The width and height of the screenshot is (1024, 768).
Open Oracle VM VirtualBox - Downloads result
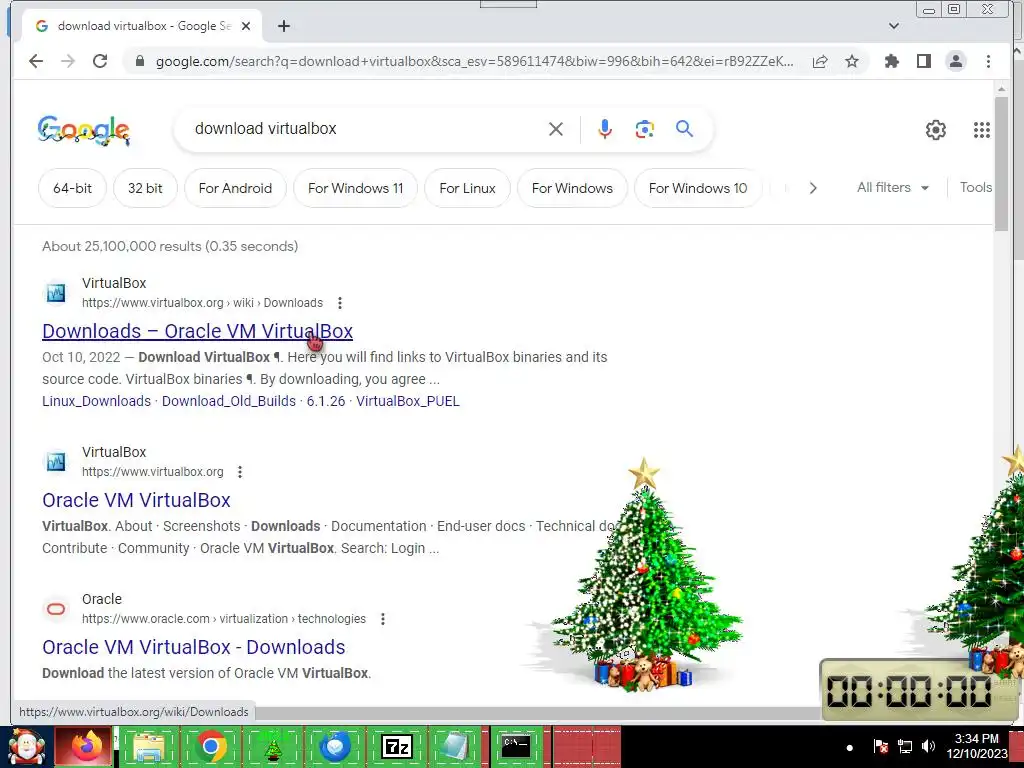coord(194,647)
